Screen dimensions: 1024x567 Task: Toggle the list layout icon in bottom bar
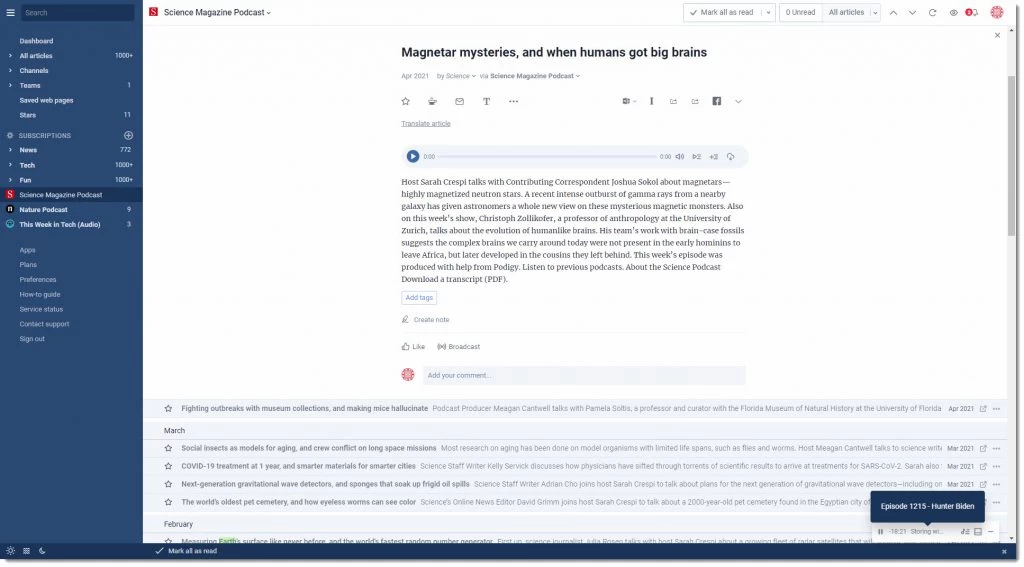[x=26, y=551]
